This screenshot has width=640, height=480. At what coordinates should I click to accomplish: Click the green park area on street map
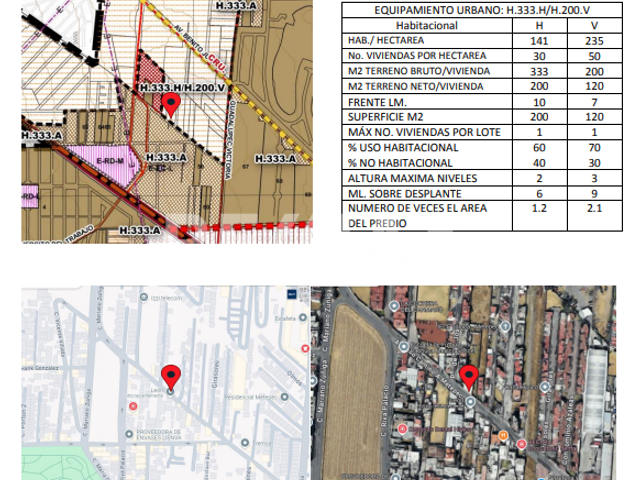tap(57, 463)
